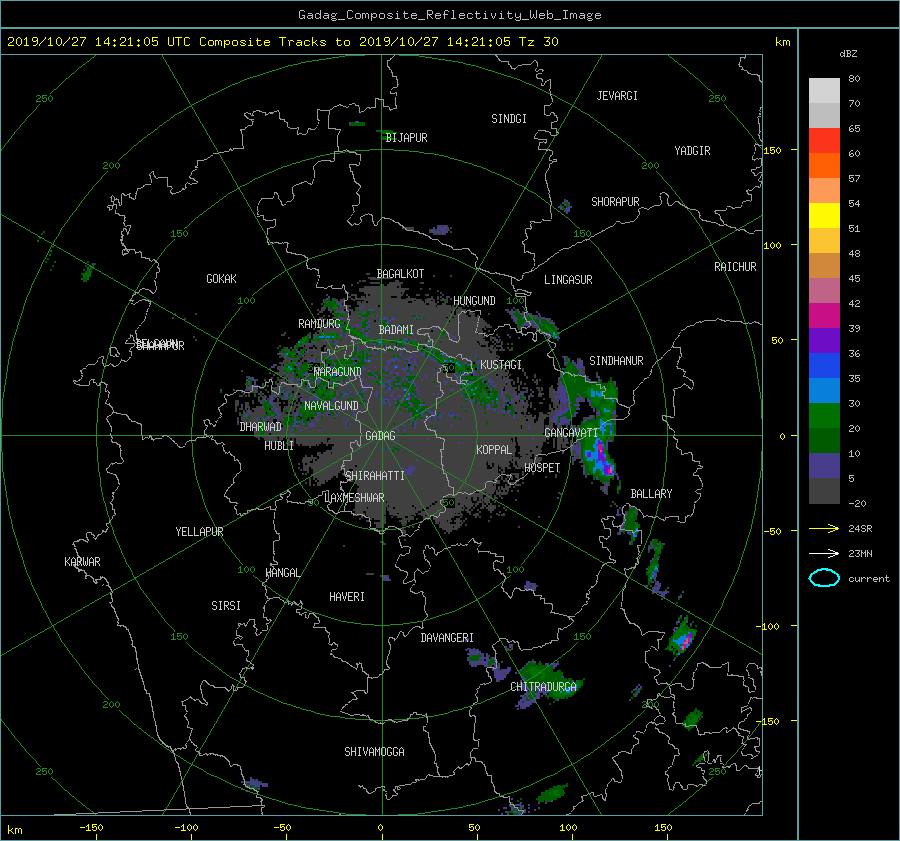Click the 'current' legend text
900x841 pixels.
pyautogui.click(x=868, y=579)
